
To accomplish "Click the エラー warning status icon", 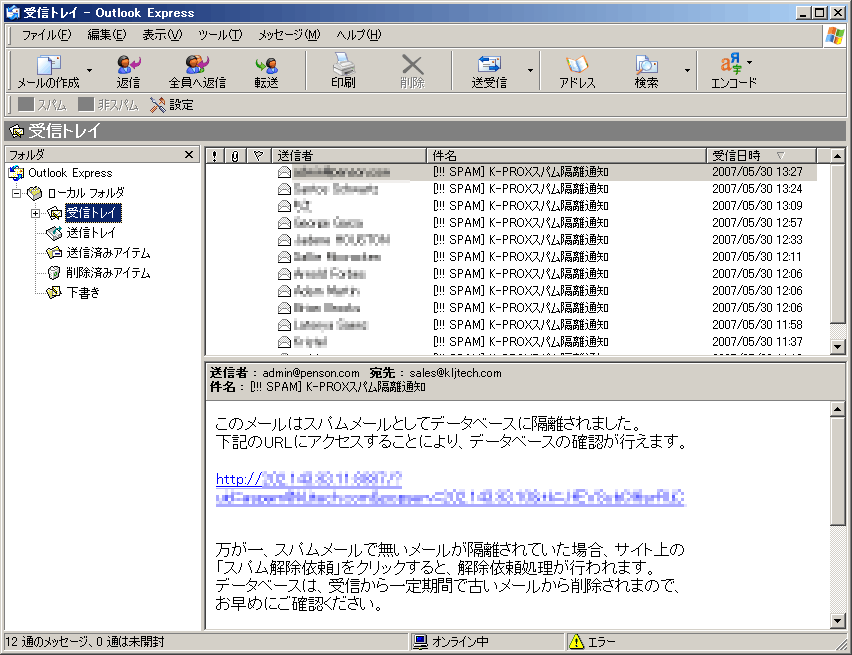I will 576,642.
